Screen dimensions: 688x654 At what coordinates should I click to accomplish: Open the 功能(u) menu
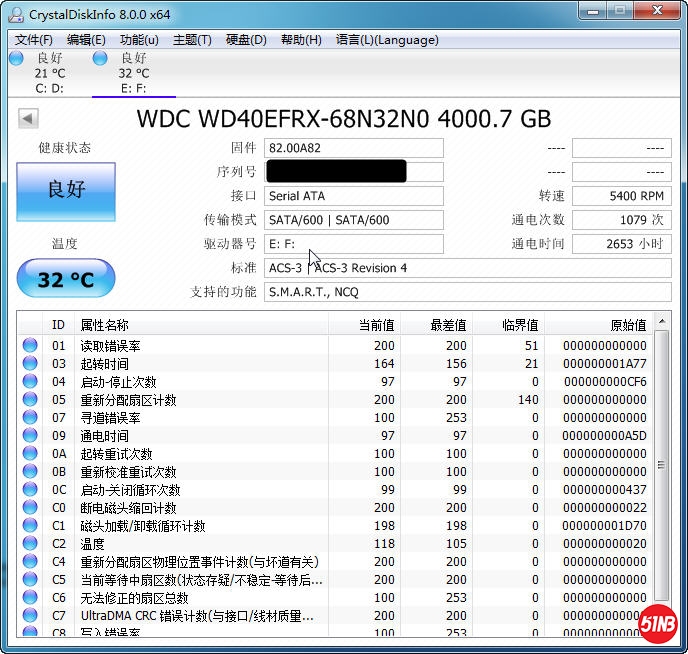pos(139,40)
